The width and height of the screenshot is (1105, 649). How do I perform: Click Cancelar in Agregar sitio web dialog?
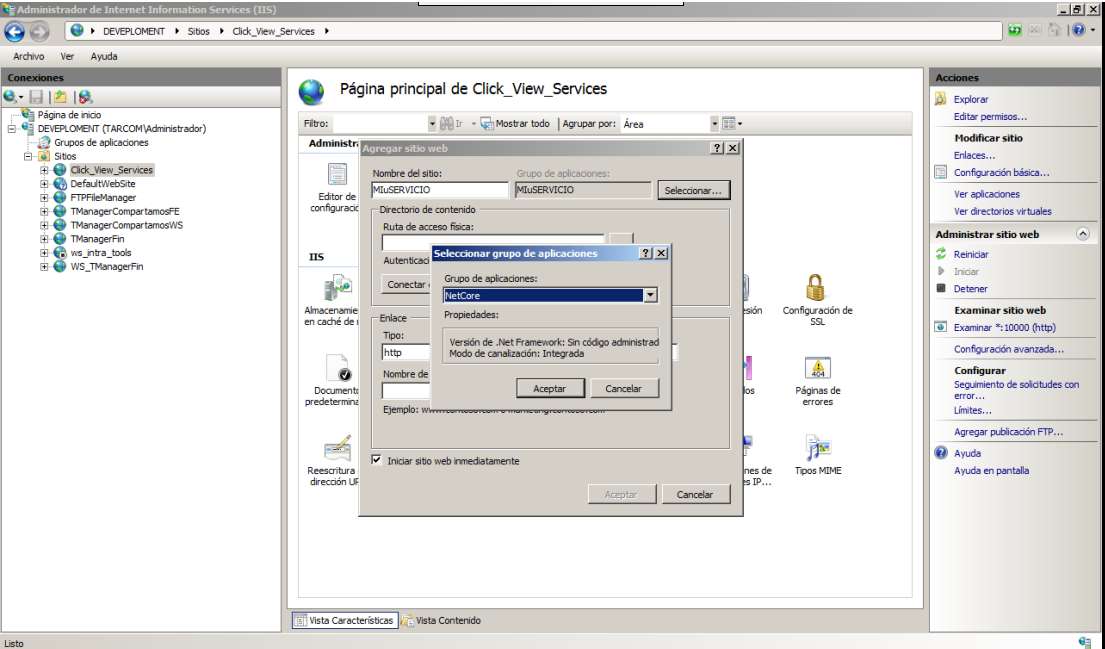click(x=695, y=495)
